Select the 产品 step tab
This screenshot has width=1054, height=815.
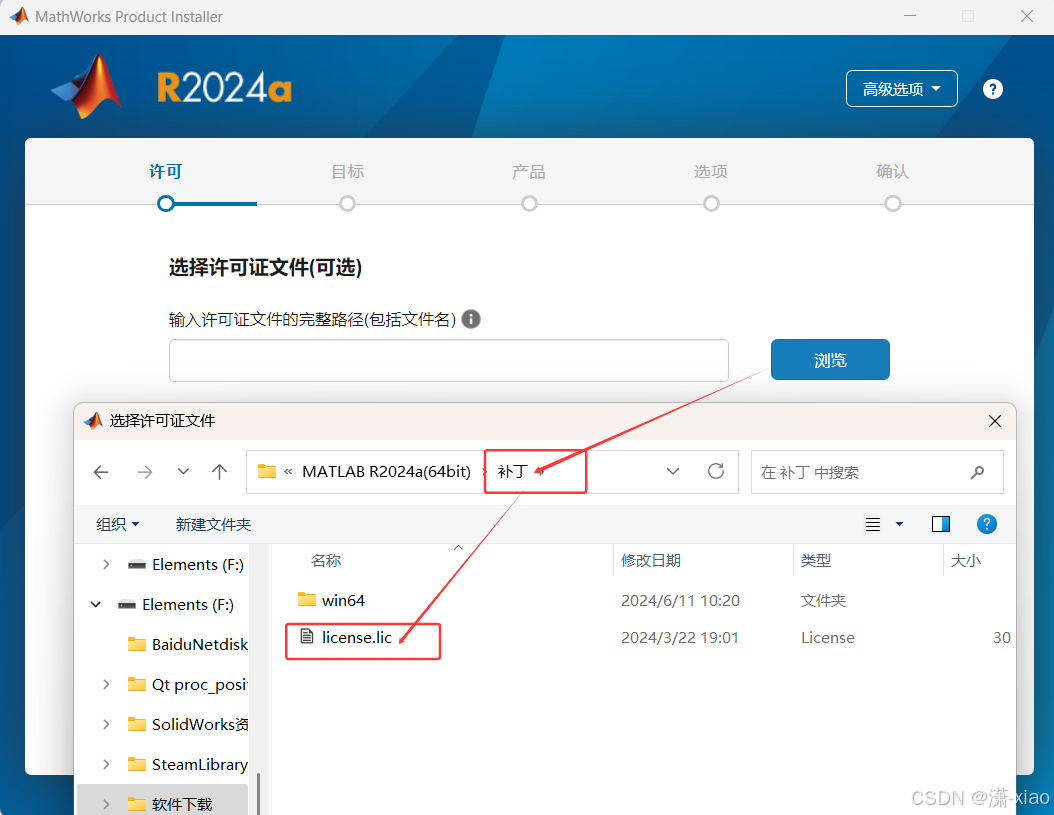(x=529, y=171)
